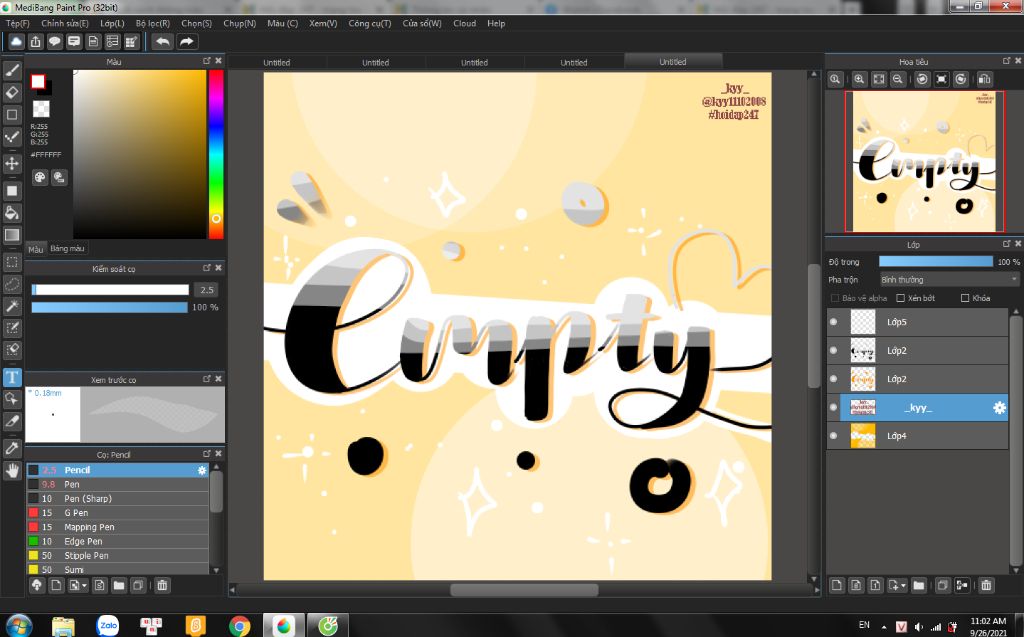Screen dimensions: 1024x637
Task: Switch to the Bảng màu tab
Action: pos(67,249)
